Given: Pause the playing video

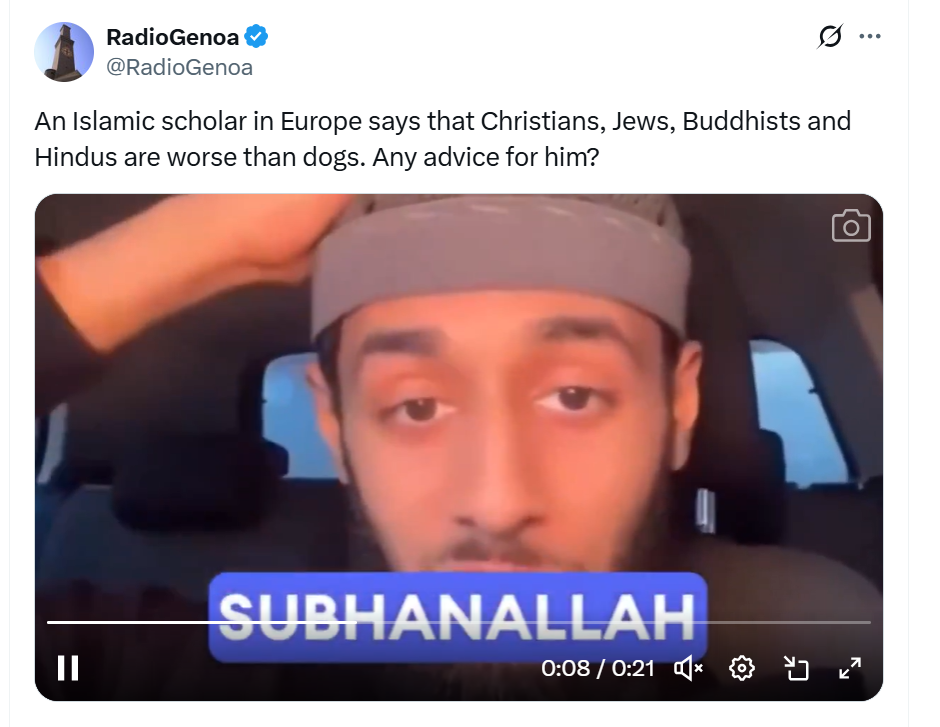Looking at the screenshot, I should tap(68, 668).
